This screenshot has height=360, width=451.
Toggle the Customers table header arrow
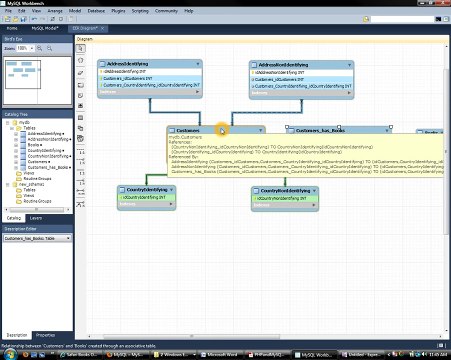click(261, 130)
